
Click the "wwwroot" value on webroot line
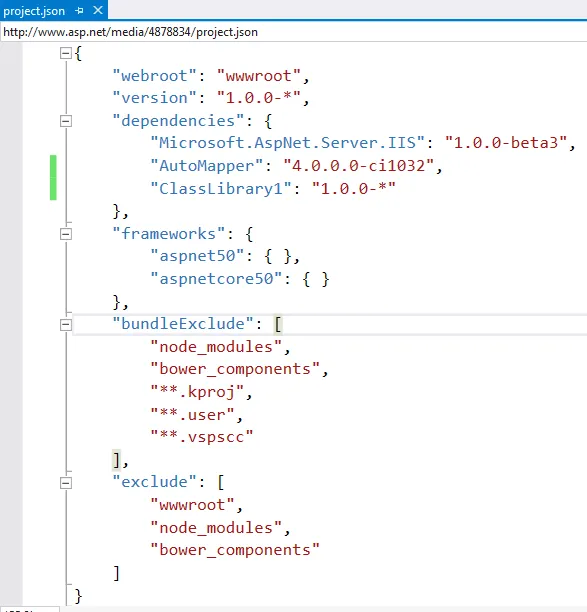tap(258, 76)
